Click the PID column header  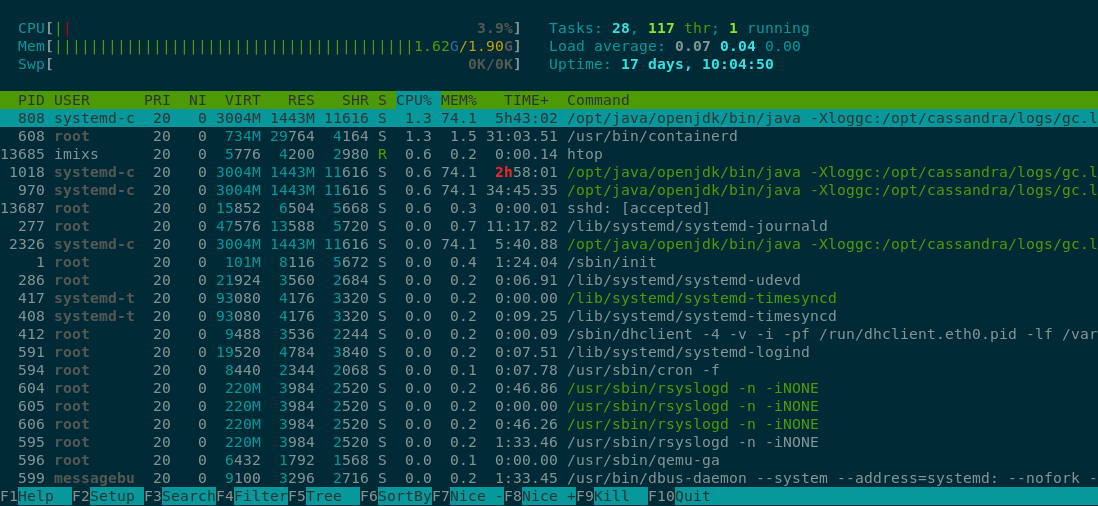(x=31, y=100)
